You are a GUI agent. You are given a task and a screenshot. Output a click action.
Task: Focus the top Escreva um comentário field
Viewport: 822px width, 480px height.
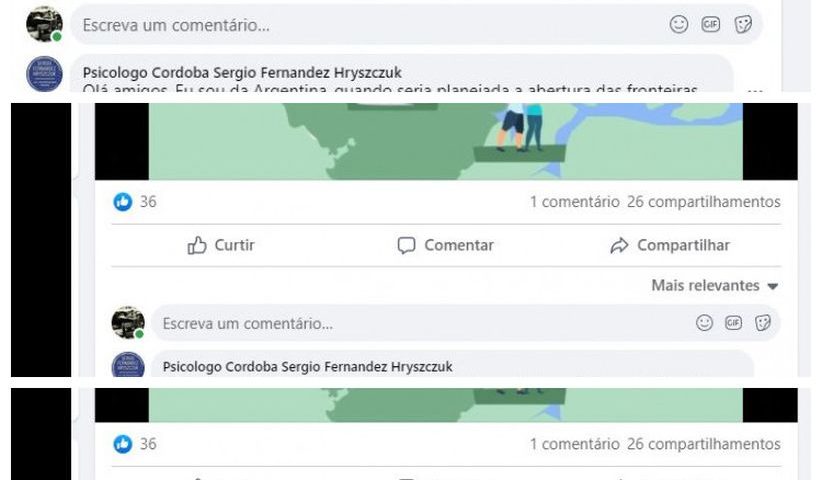click(416, 25)
